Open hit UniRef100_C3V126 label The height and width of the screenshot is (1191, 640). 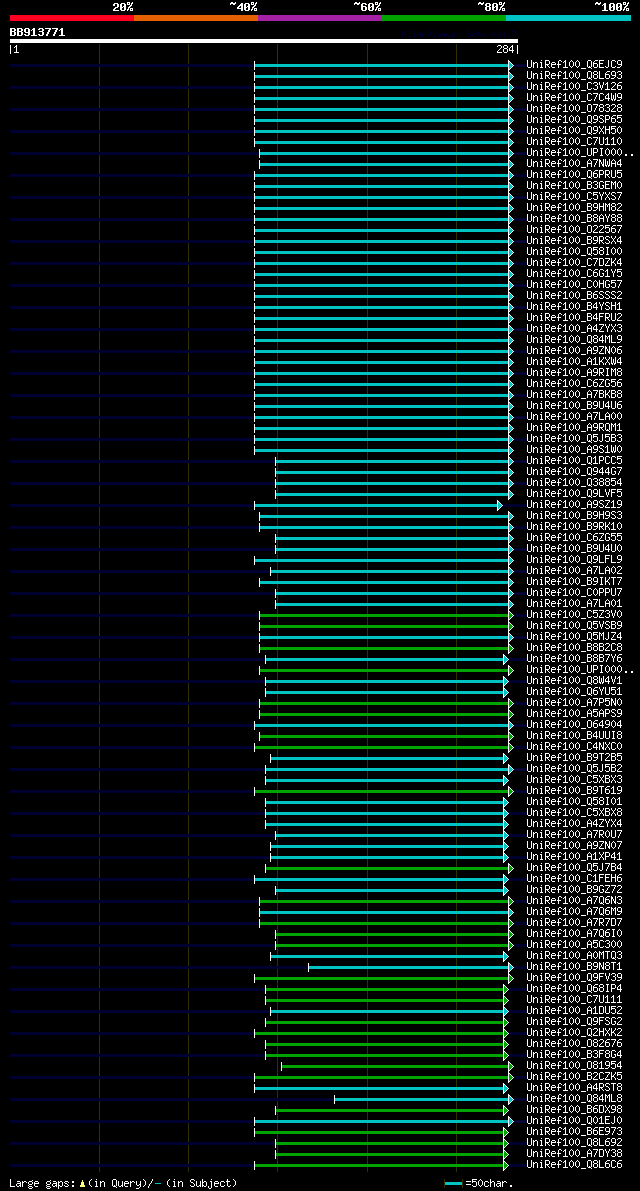[x=574, y=87]
